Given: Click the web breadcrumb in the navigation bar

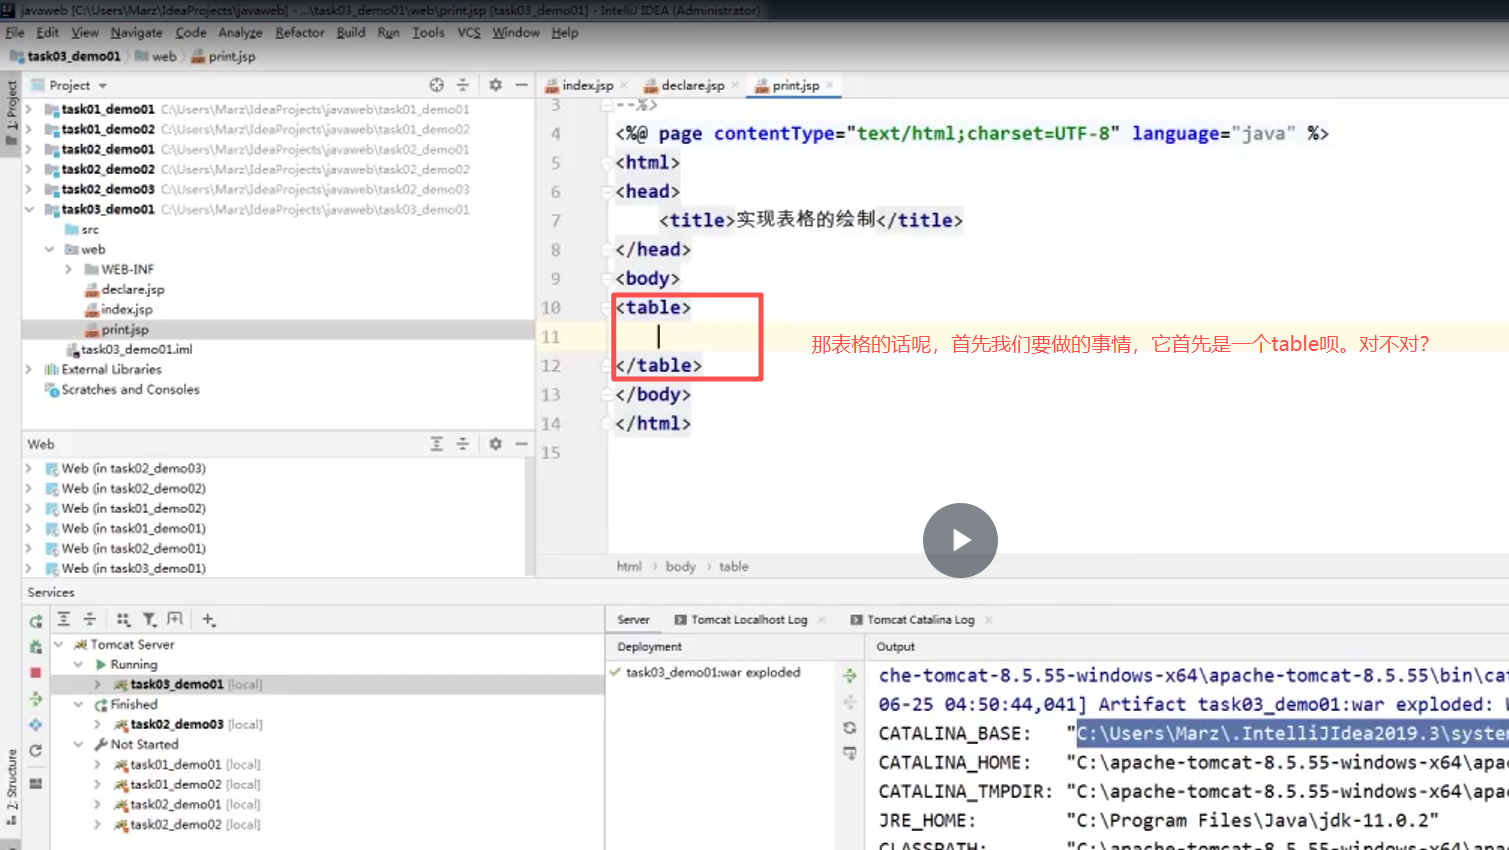Looking at the screenshot, I should [x=162, y=56].
